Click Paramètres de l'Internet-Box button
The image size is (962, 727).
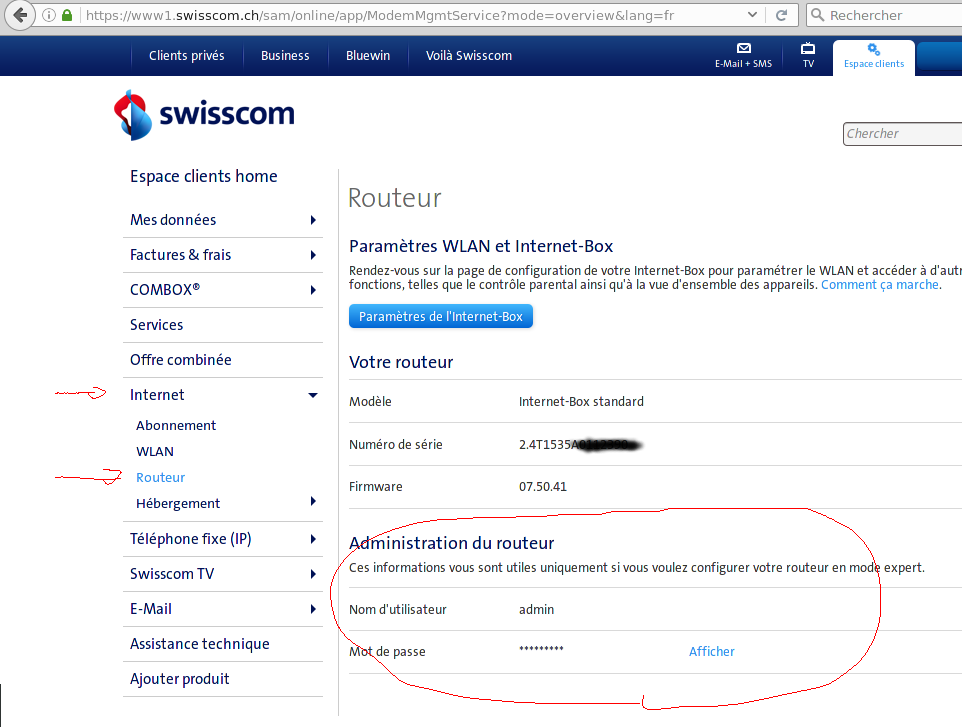pyautogui.click(x=441, y=317)
